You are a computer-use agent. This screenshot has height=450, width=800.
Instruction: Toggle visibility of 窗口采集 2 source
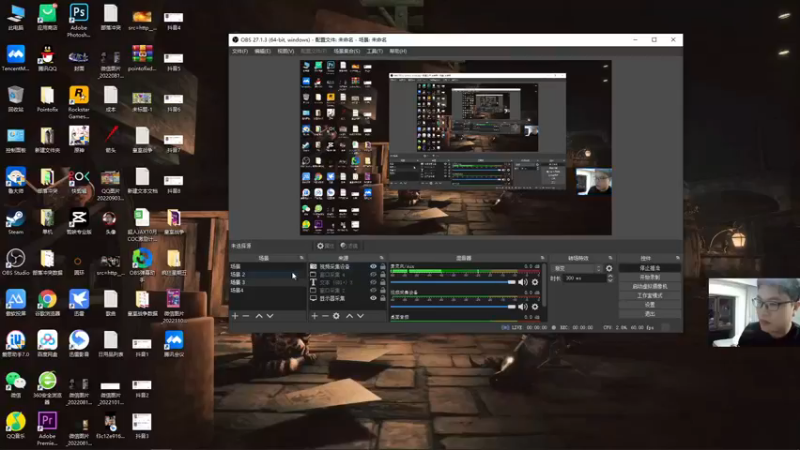pos(373,290)
